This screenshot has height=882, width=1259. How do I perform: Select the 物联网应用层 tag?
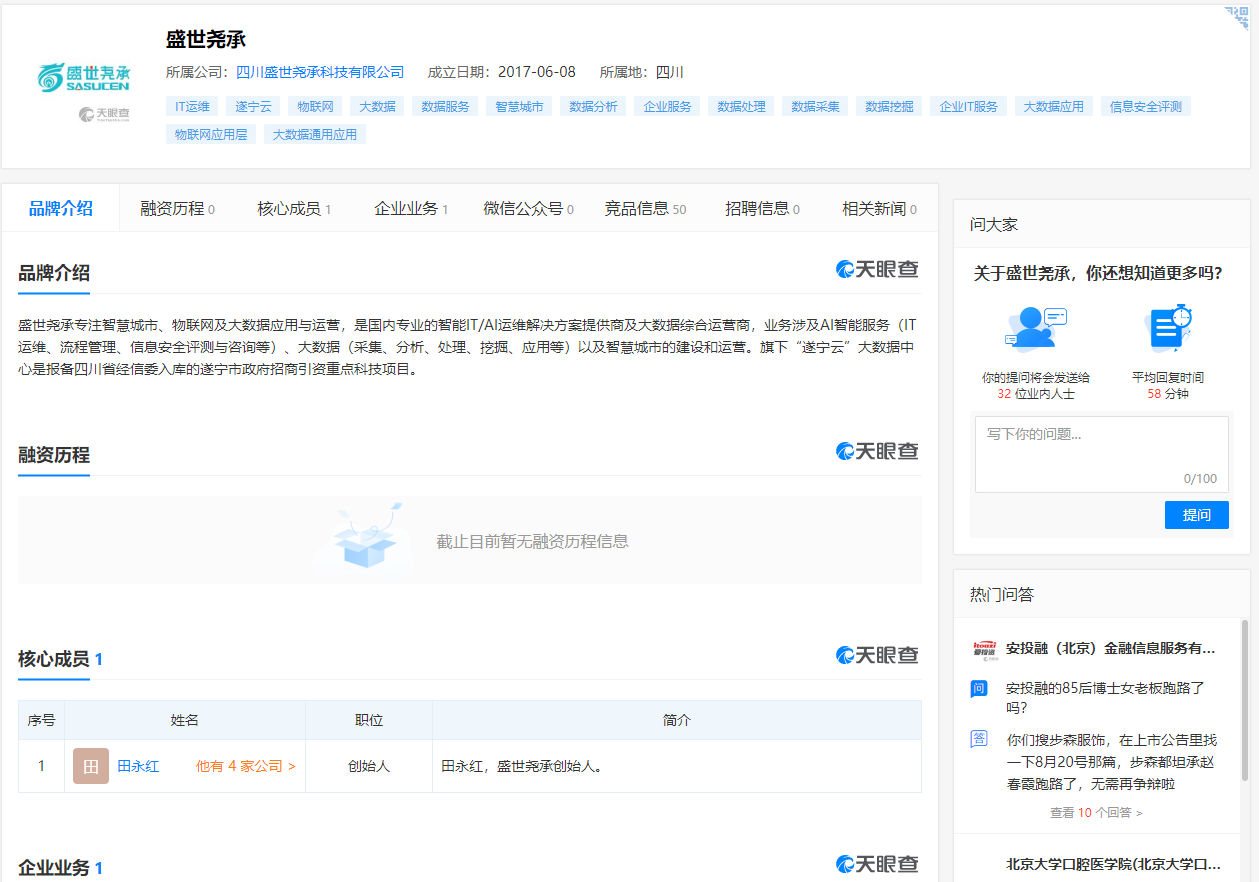[211, 134]
